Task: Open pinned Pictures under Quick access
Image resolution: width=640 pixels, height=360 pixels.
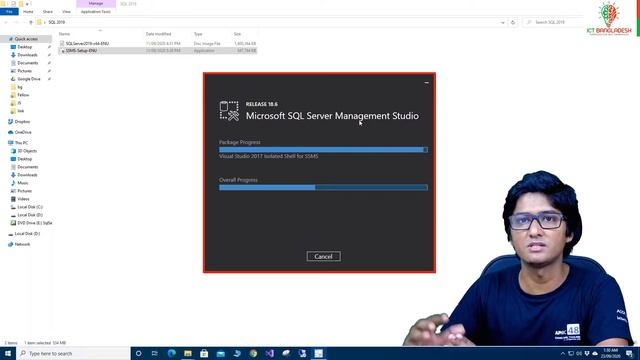Action: pos(24,71)
